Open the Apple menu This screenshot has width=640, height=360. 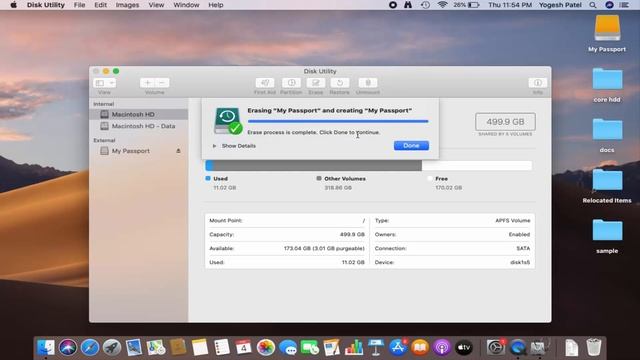(13, 5)
